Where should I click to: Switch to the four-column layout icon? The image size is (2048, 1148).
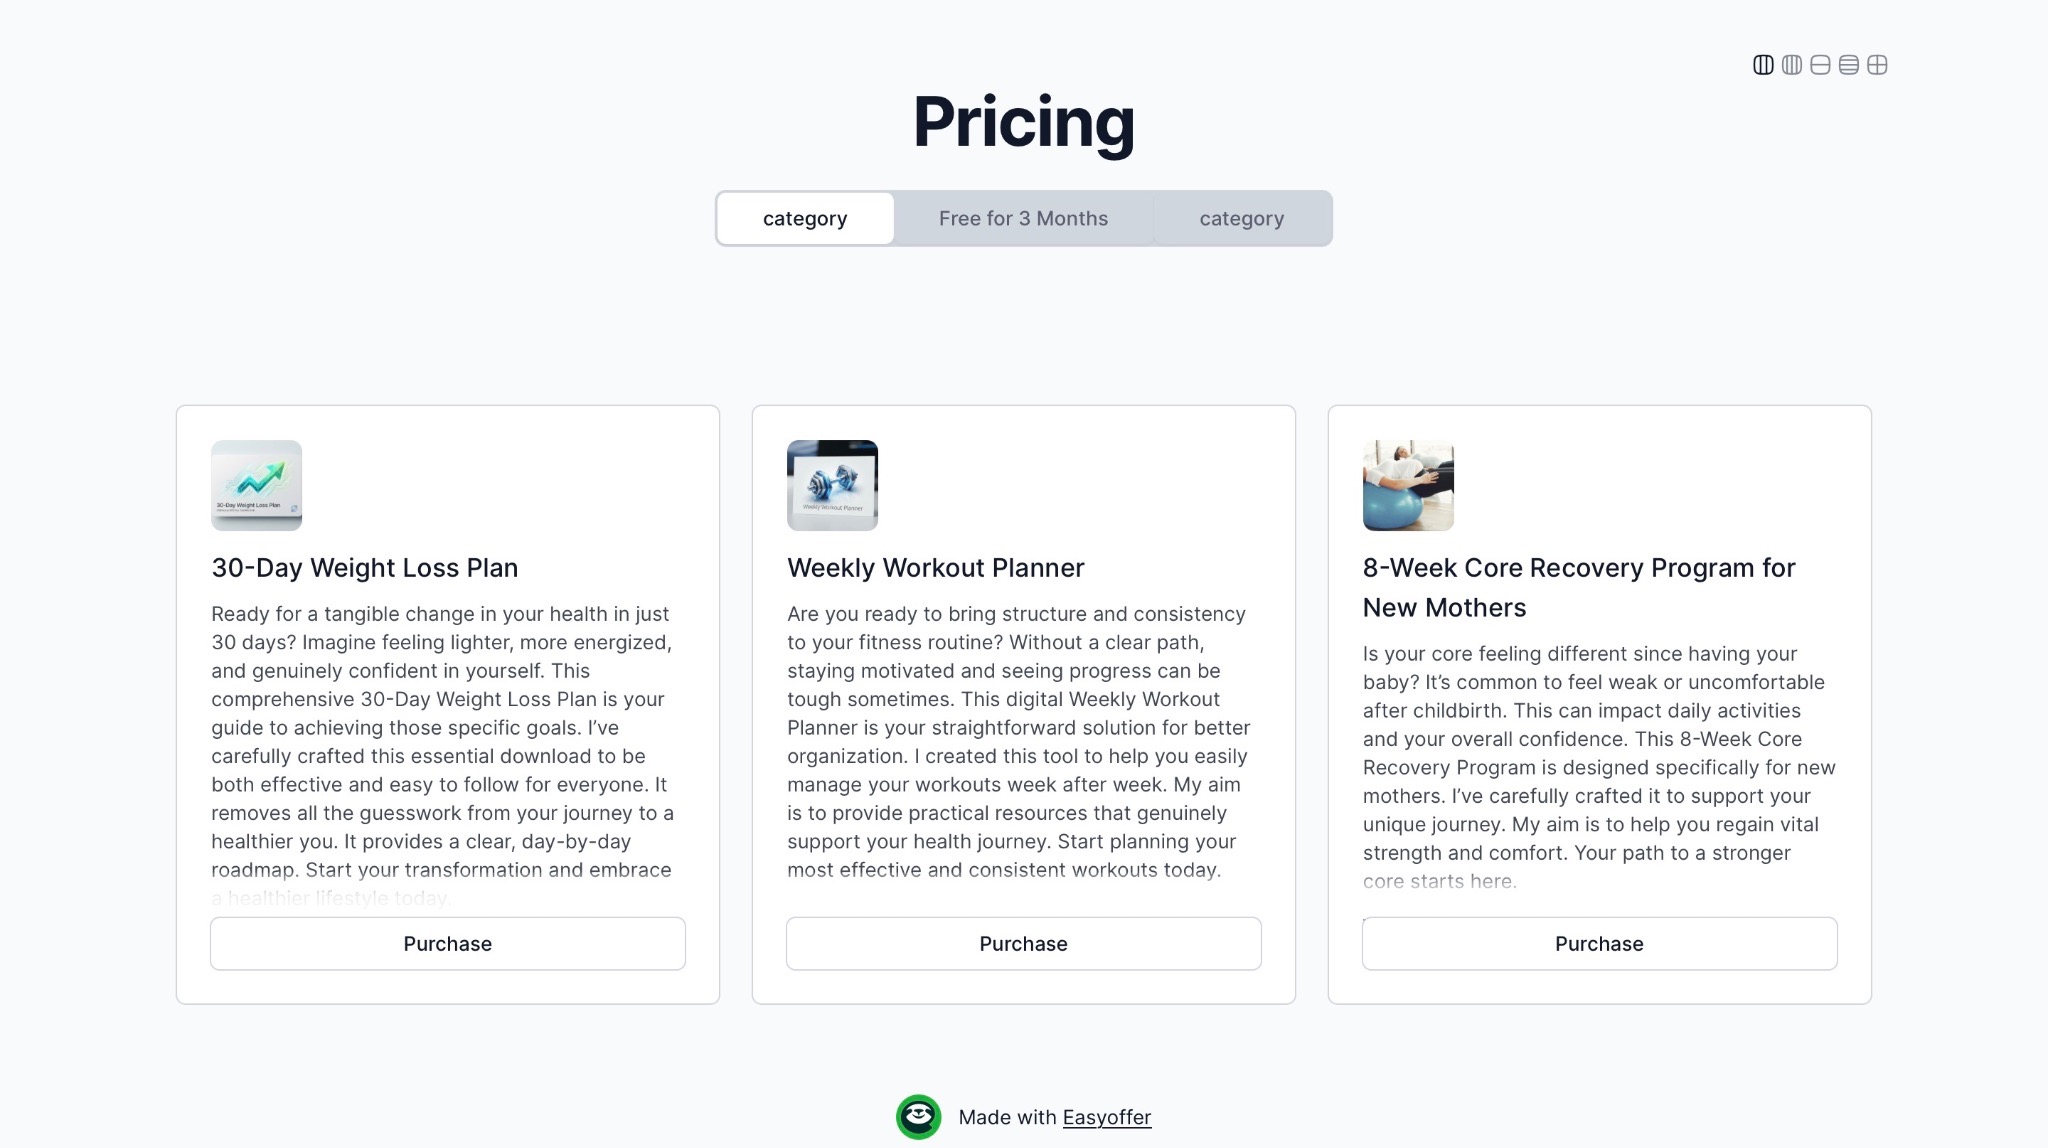(x=1792, y=65)
